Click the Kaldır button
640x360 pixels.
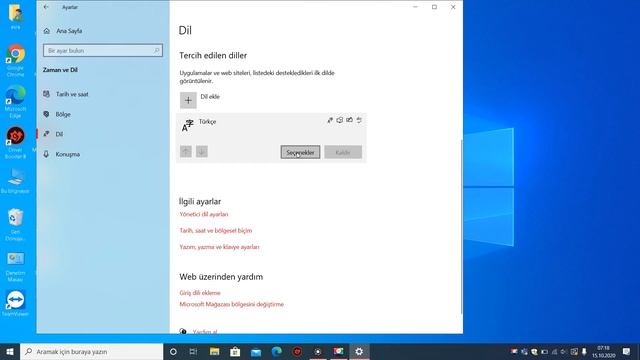[343, 152]
